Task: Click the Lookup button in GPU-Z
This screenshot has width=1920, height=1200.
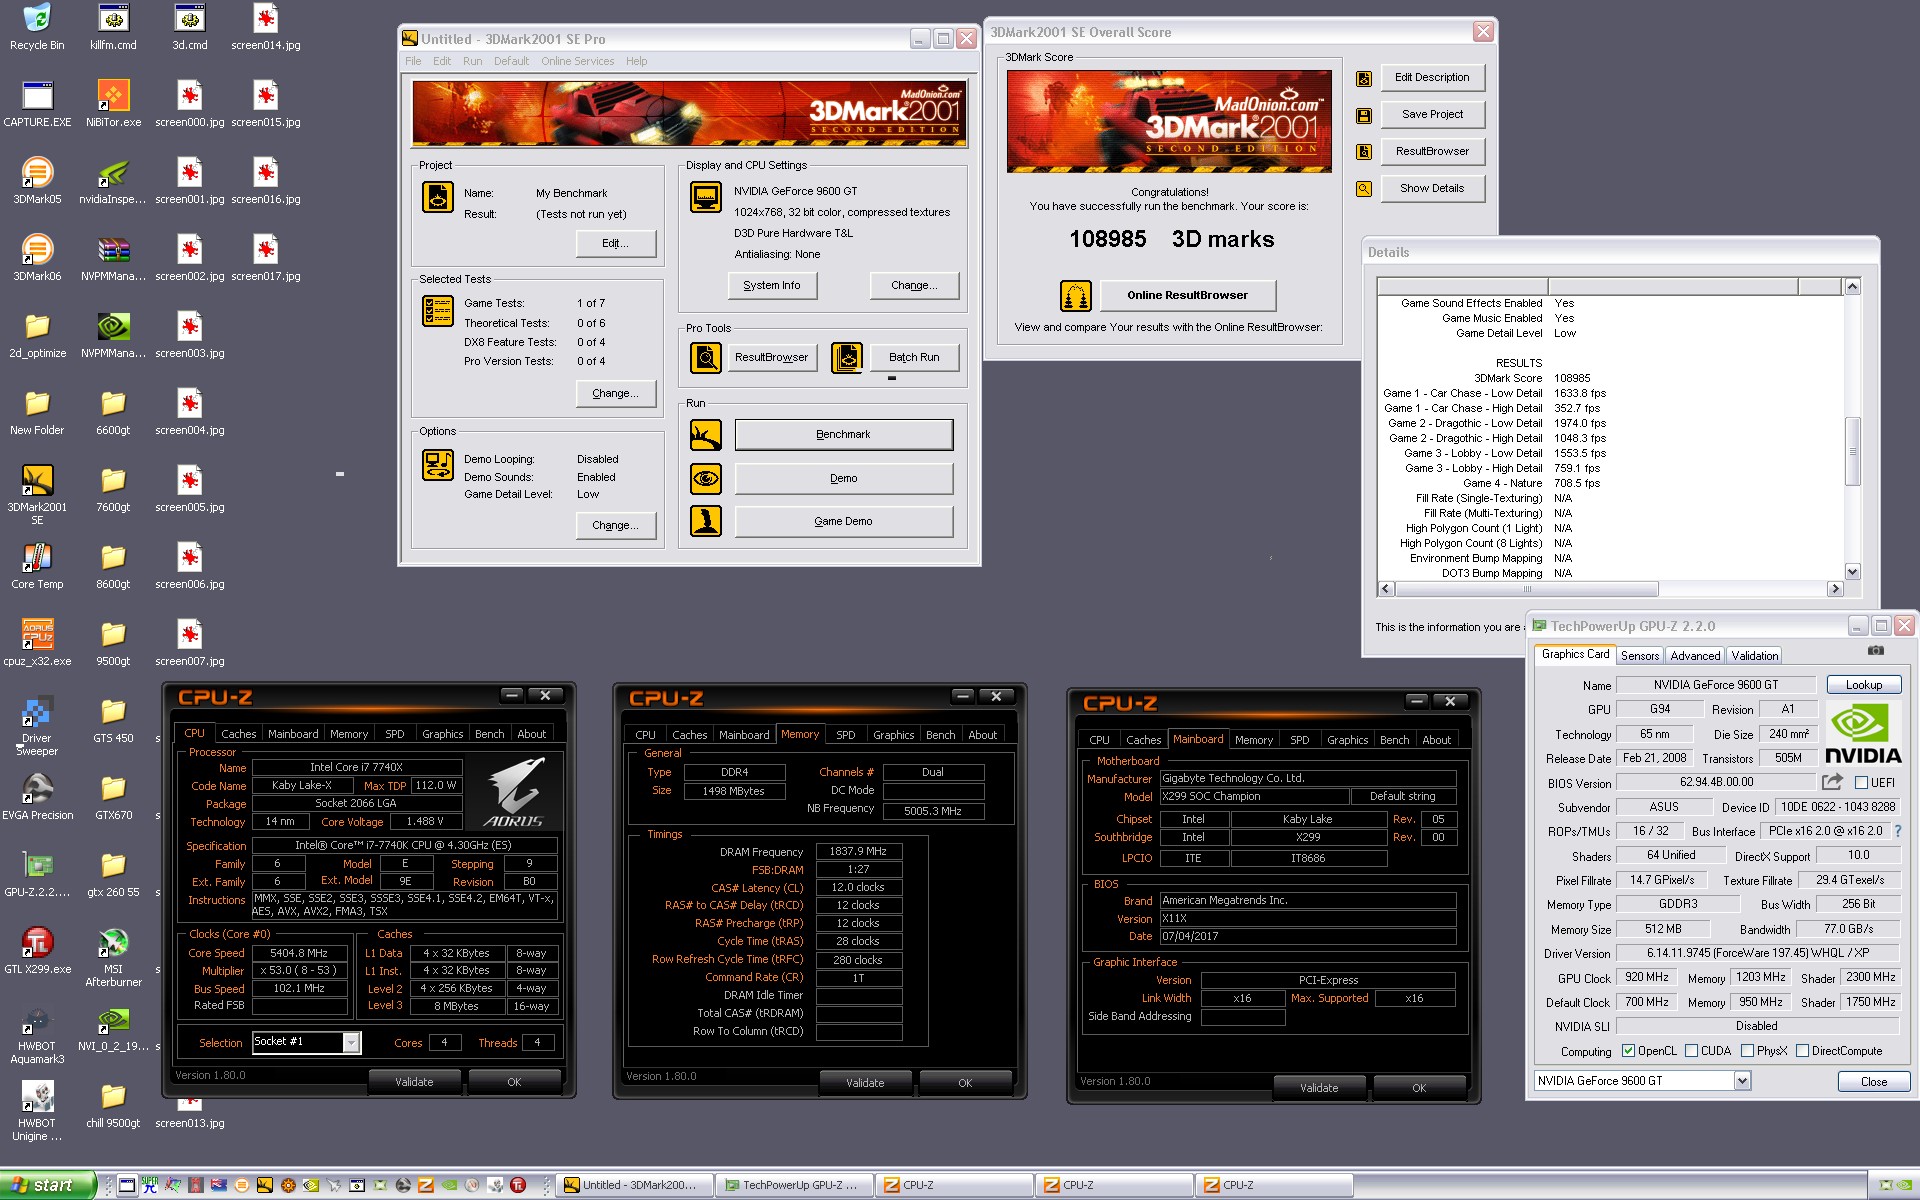Action: (x=1864, y=685)
